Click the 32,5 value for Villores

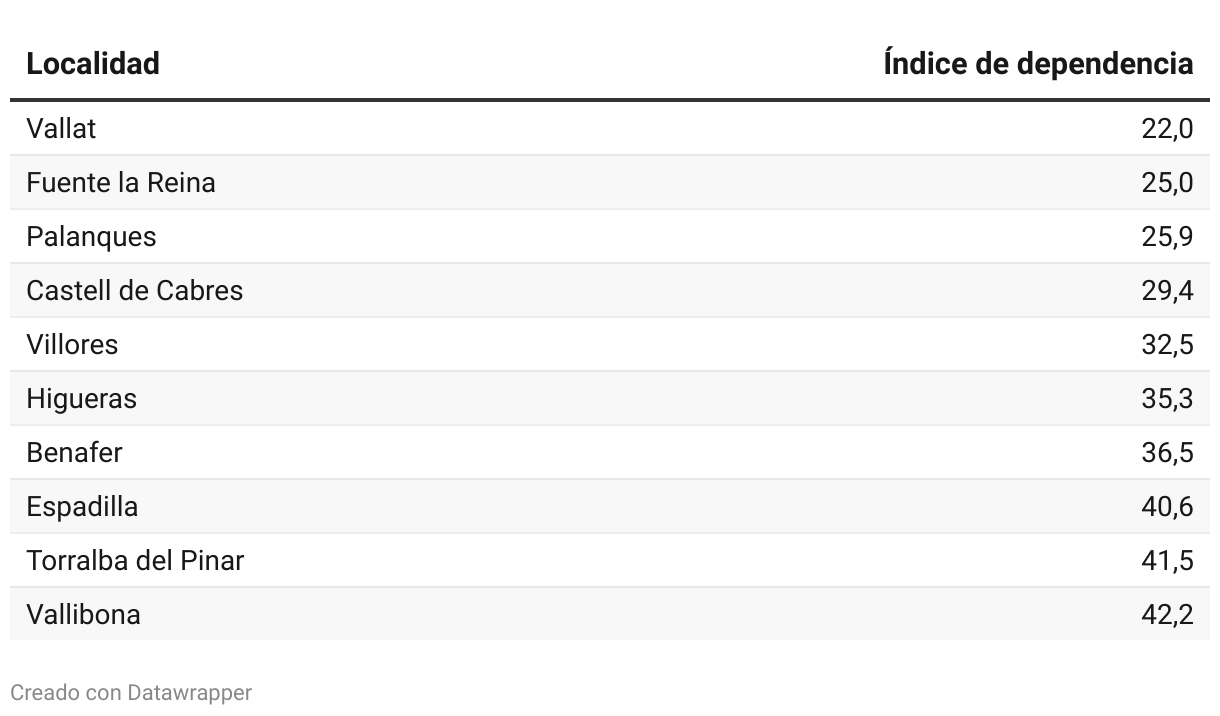pos(1167,345)
